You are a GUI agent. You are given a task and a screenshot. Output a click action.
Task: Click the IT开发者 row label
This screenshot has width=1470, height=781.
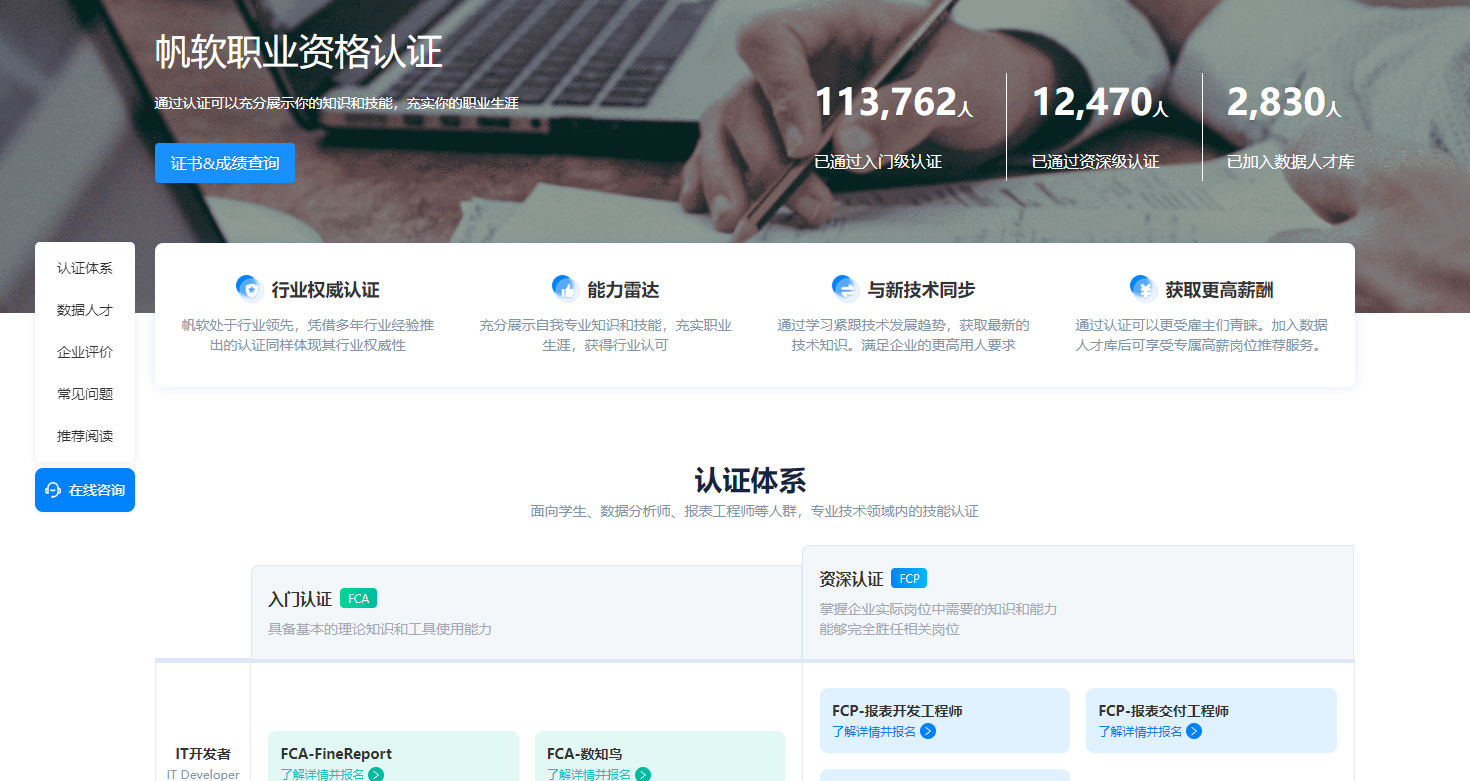tap(203, 754)
